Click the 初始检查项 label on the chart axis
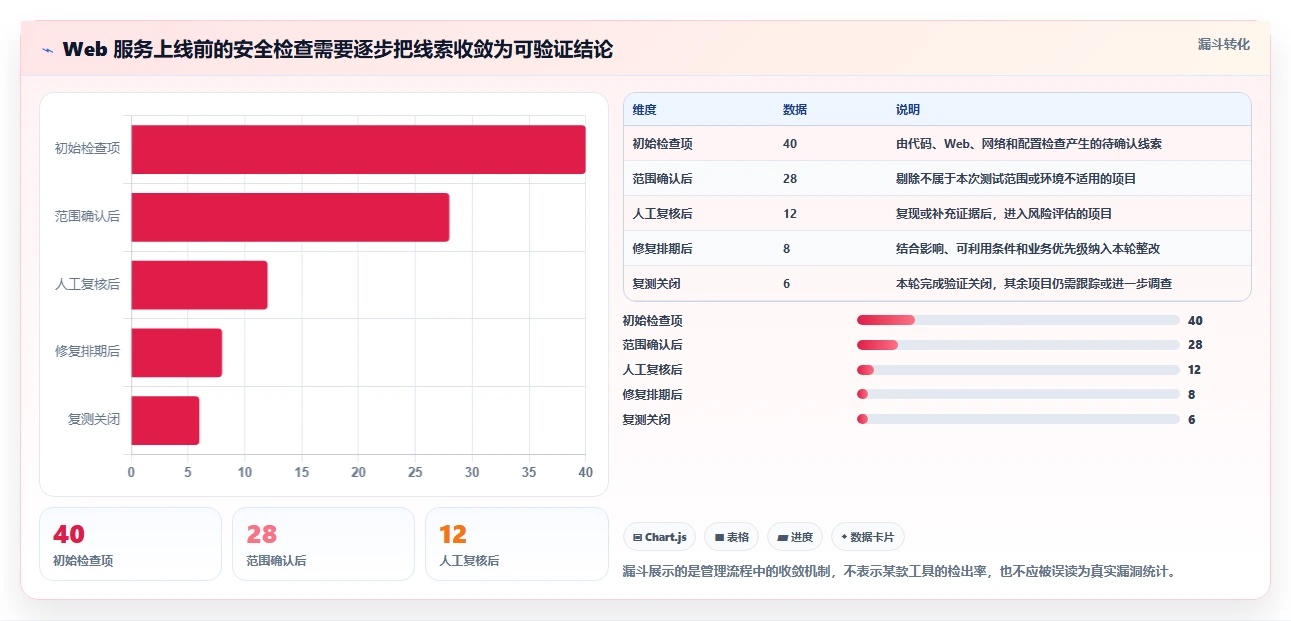 point(87,149)
